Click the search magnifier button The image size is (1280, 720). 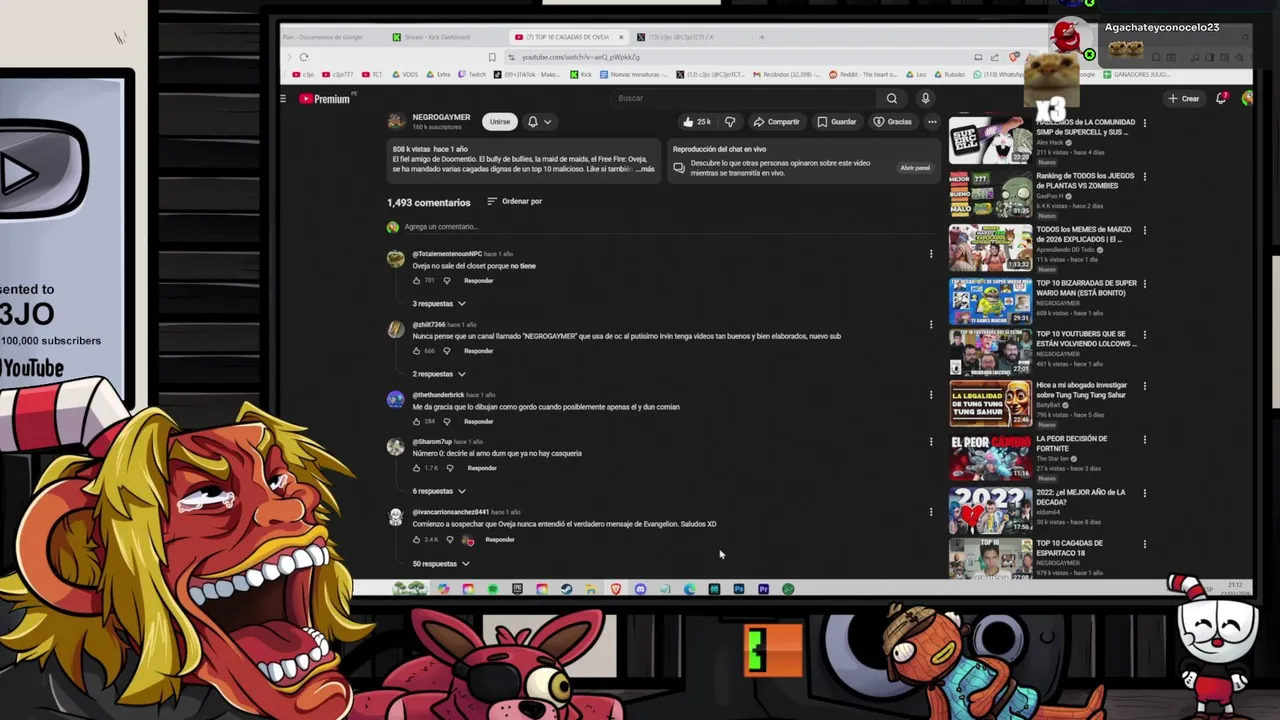891,98
